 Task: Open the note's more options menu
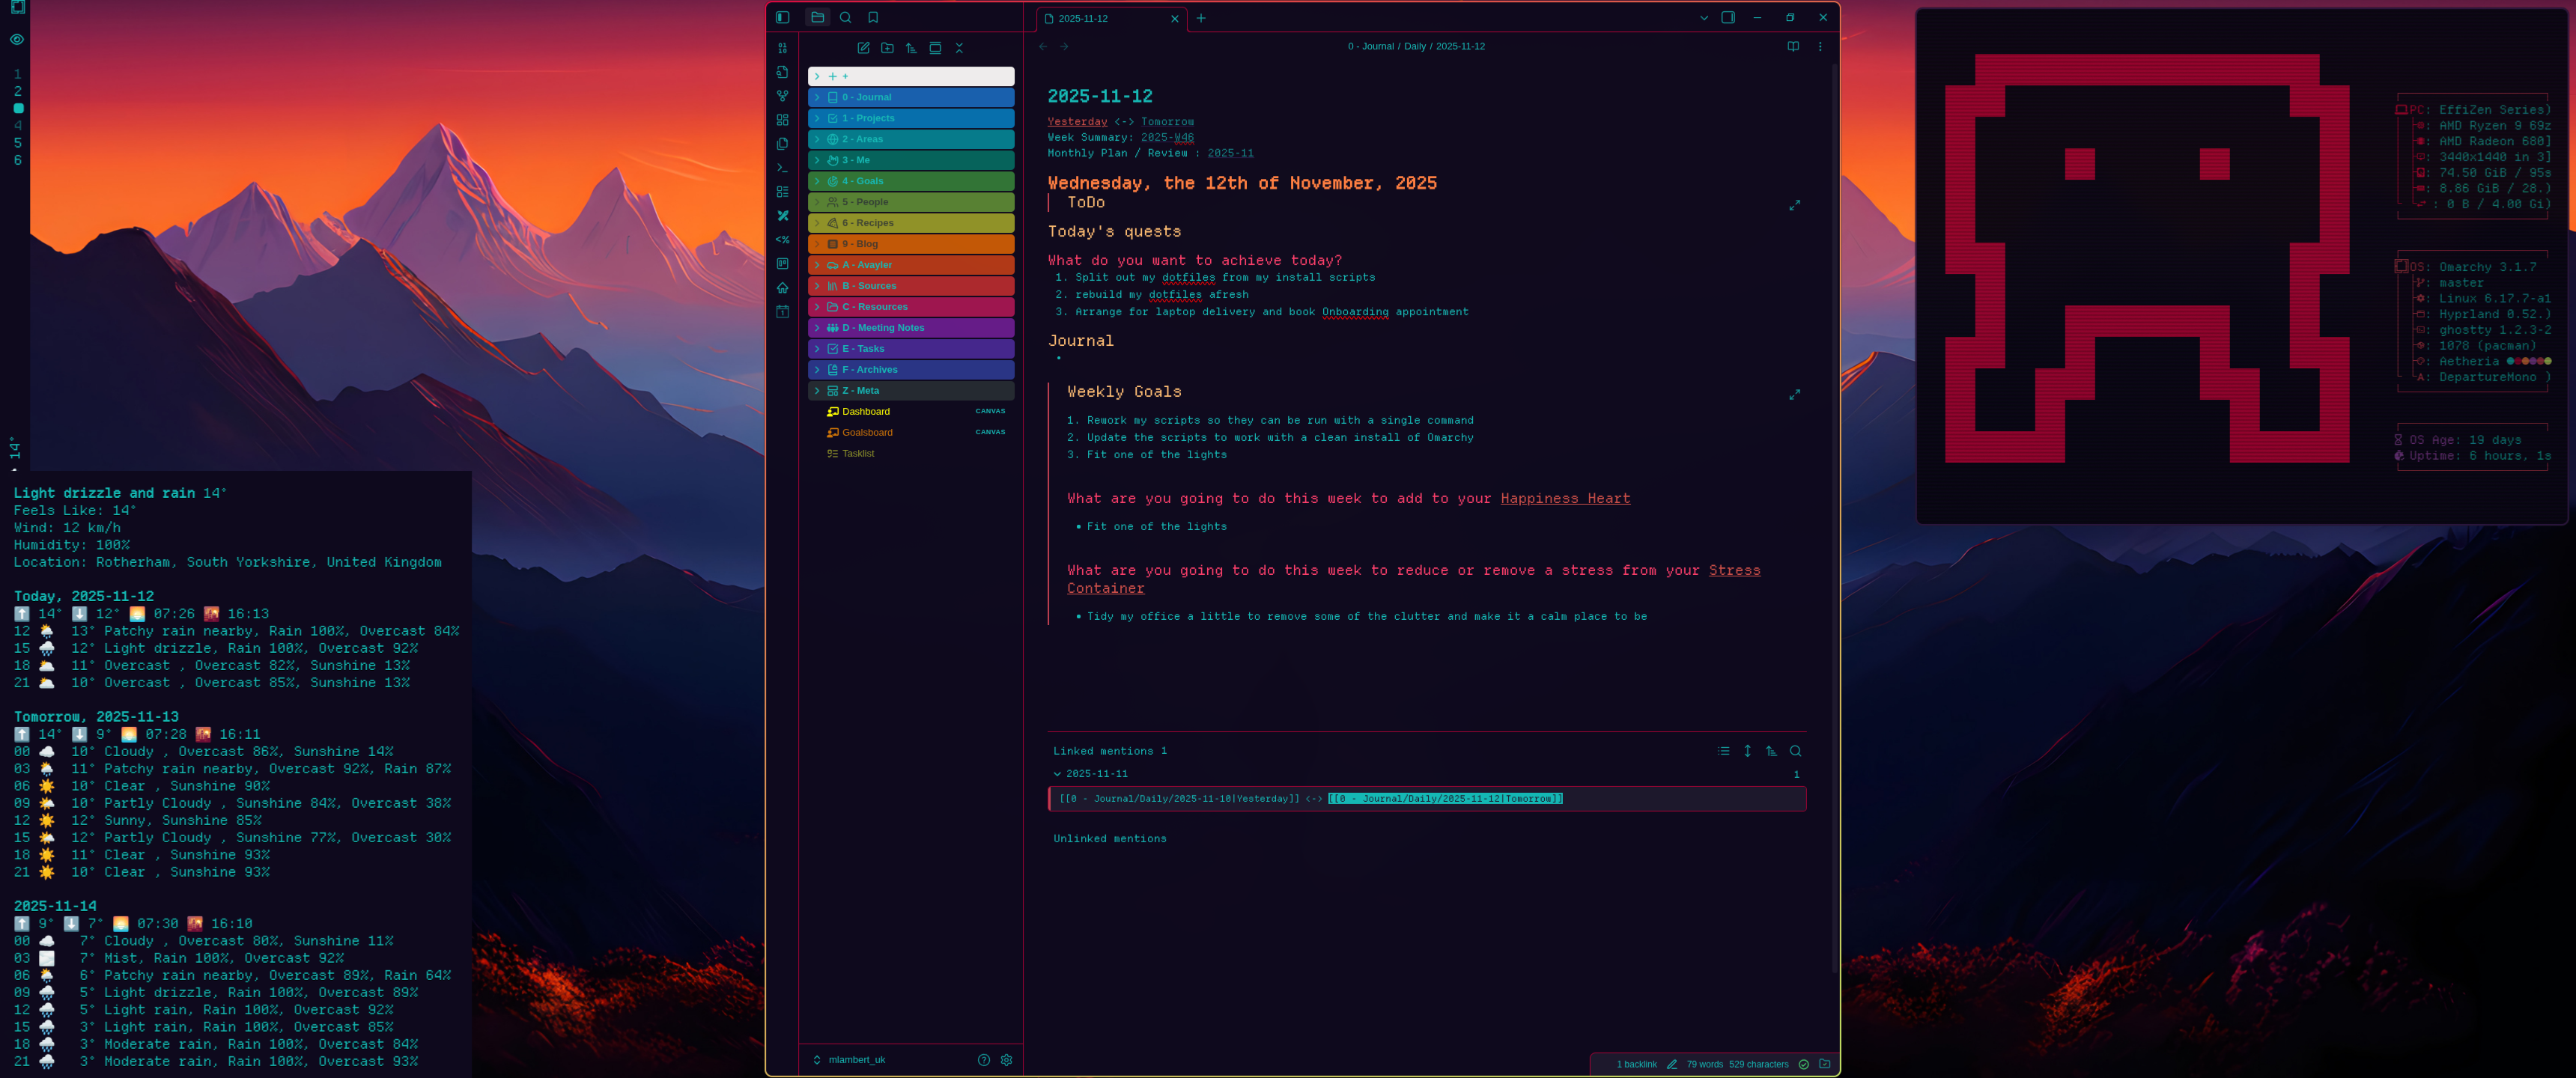(1820, 46)
